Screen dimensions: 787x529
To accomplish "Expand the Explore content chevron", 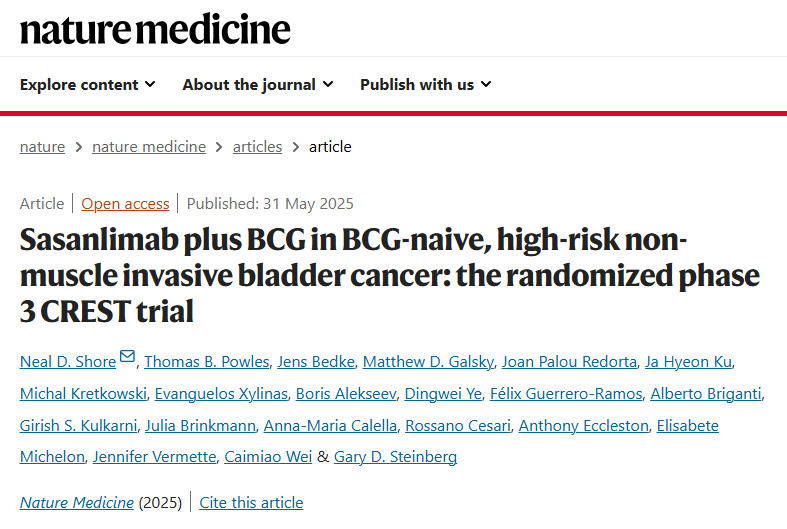I will click(150, 84).
